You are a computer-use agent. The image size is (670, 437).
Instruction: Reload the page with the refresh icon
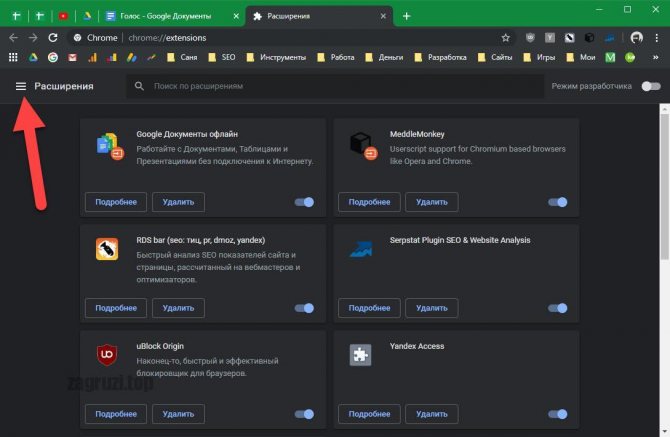pyautogui.click(x=53, y=38)
